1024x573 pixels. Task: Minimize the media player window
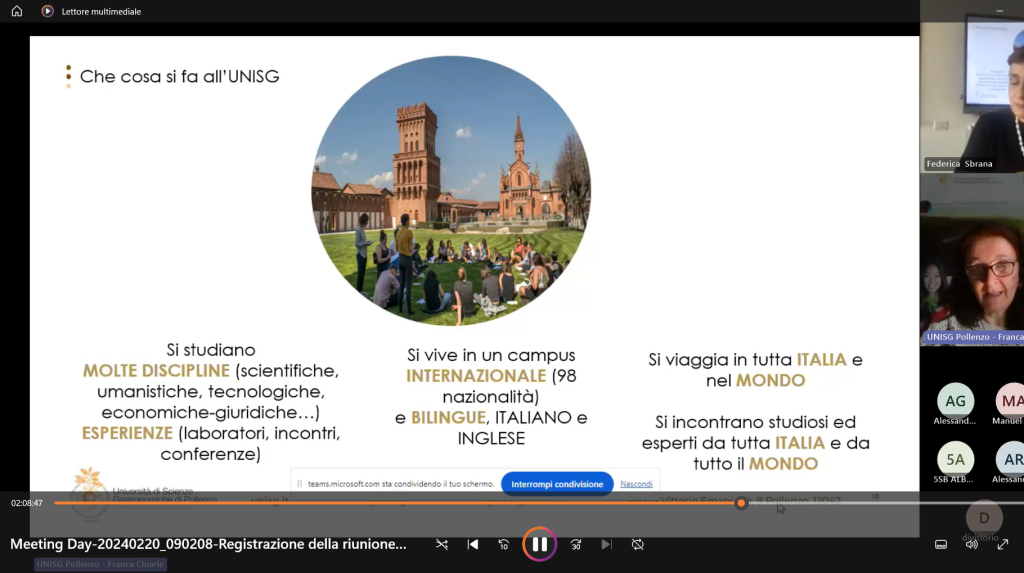tap(999, 11)
